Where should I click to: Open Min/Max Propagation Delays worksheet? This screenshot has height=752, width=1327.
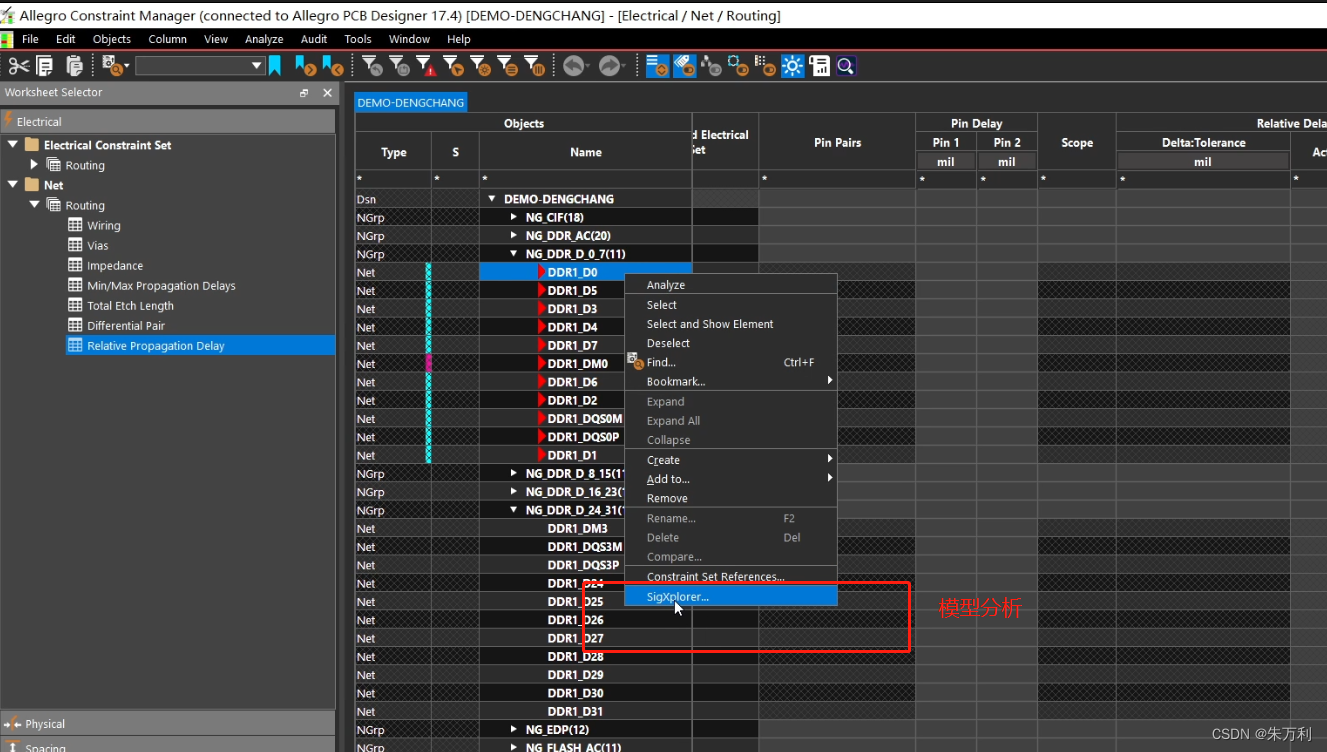(161, 285)
